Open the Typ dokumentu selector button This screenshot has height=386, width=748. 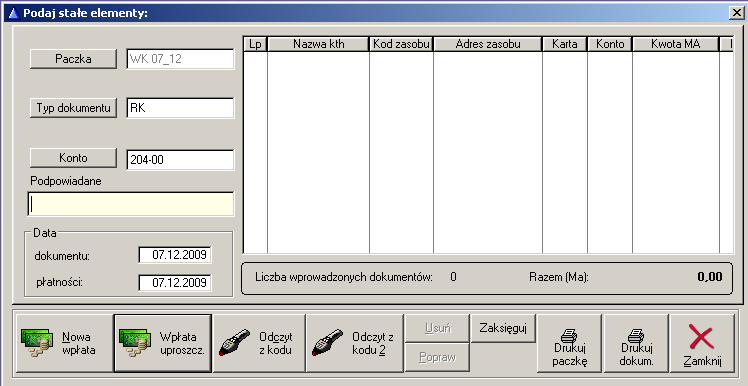[x=73, y=108]
